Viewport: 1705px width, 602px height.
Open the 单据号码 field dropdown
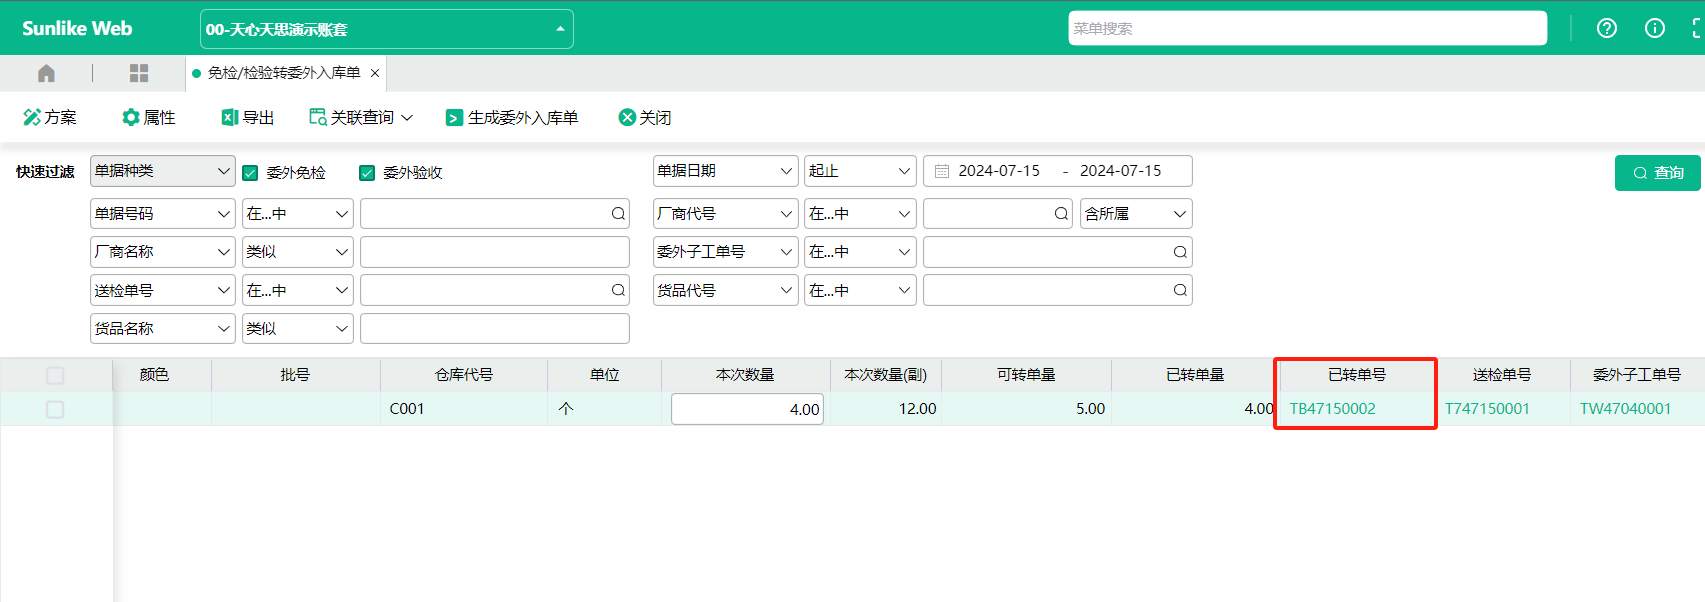[x=163, y=214]
